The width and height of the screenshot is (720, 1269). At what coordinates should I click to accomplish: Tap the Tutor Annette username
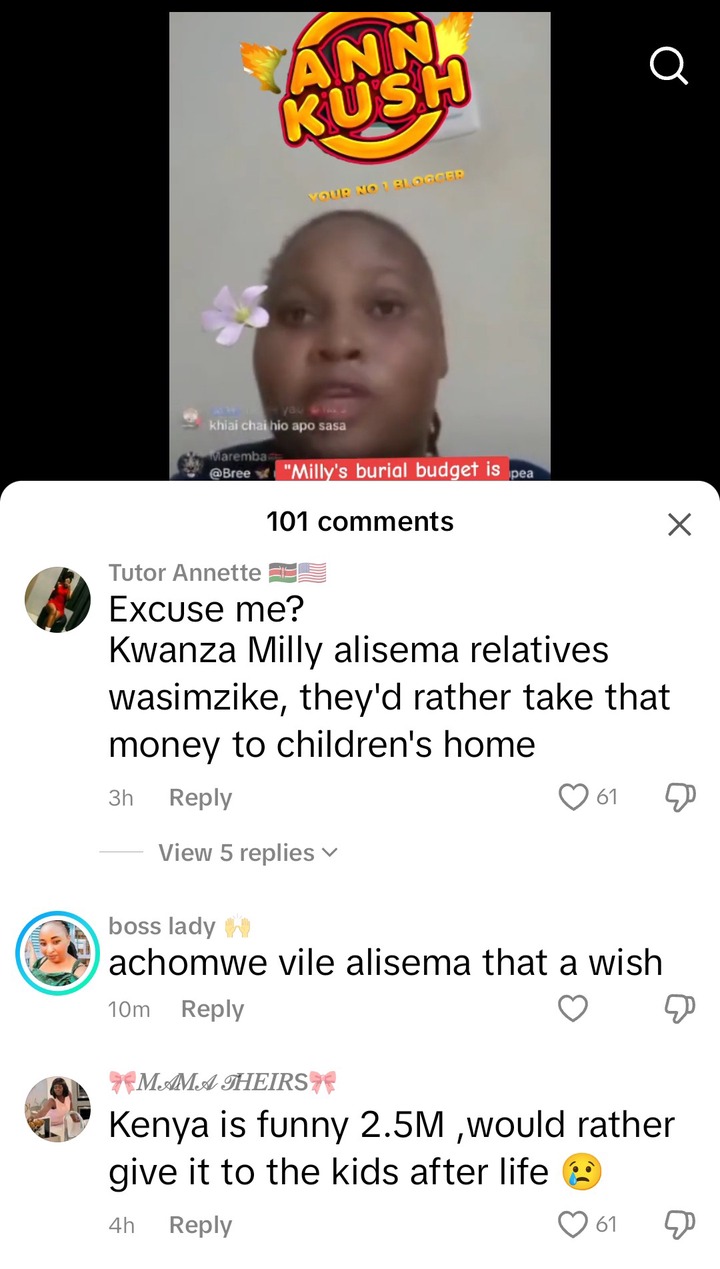(184, 572)
